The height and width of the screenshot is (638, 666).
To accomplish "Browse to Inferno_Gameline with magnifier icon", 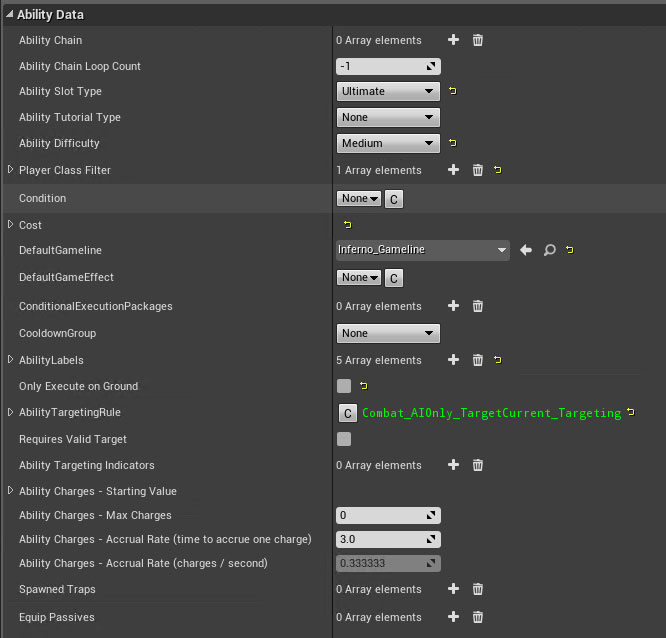I will tap(549, 250).
